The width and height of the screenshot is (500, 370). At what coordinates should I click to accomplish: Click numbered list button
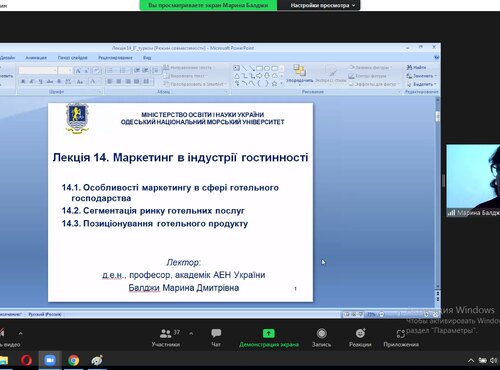coord(124,70)
